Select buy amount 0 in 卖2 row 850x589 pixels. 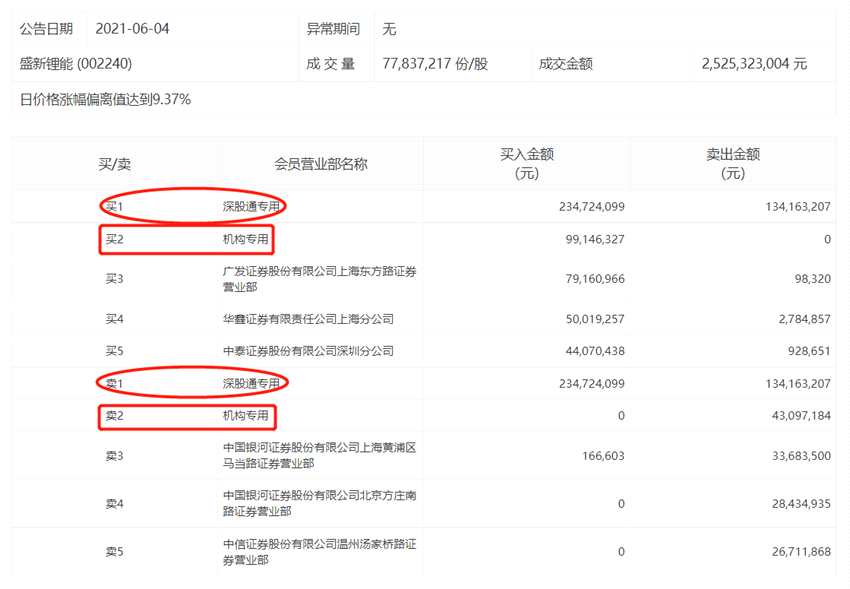(621, 416)
